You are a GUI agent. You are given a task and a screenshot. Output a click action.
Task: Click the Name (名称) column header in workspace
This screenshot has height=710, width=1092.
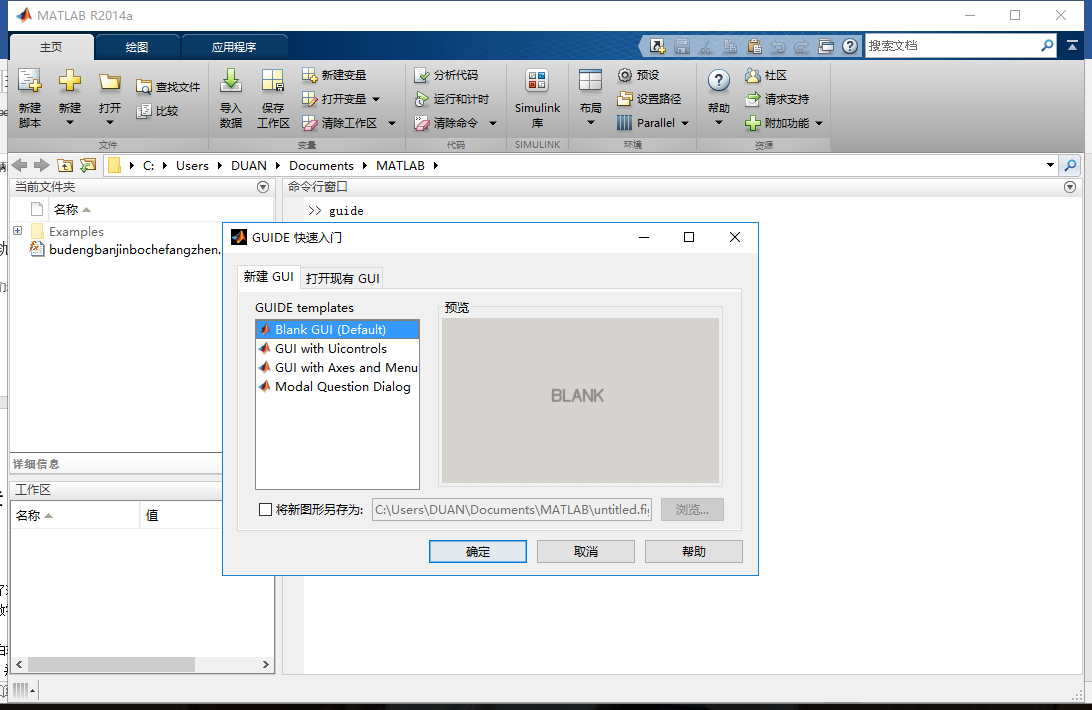point(75,515)
